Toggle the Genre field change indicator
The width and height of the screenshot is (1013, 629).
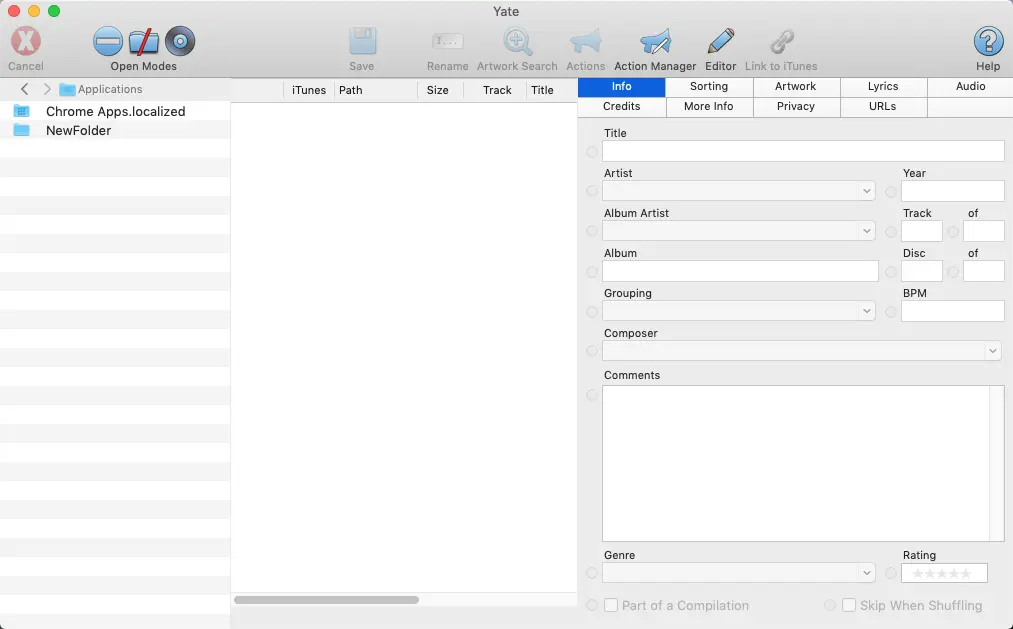click(592, 573)
